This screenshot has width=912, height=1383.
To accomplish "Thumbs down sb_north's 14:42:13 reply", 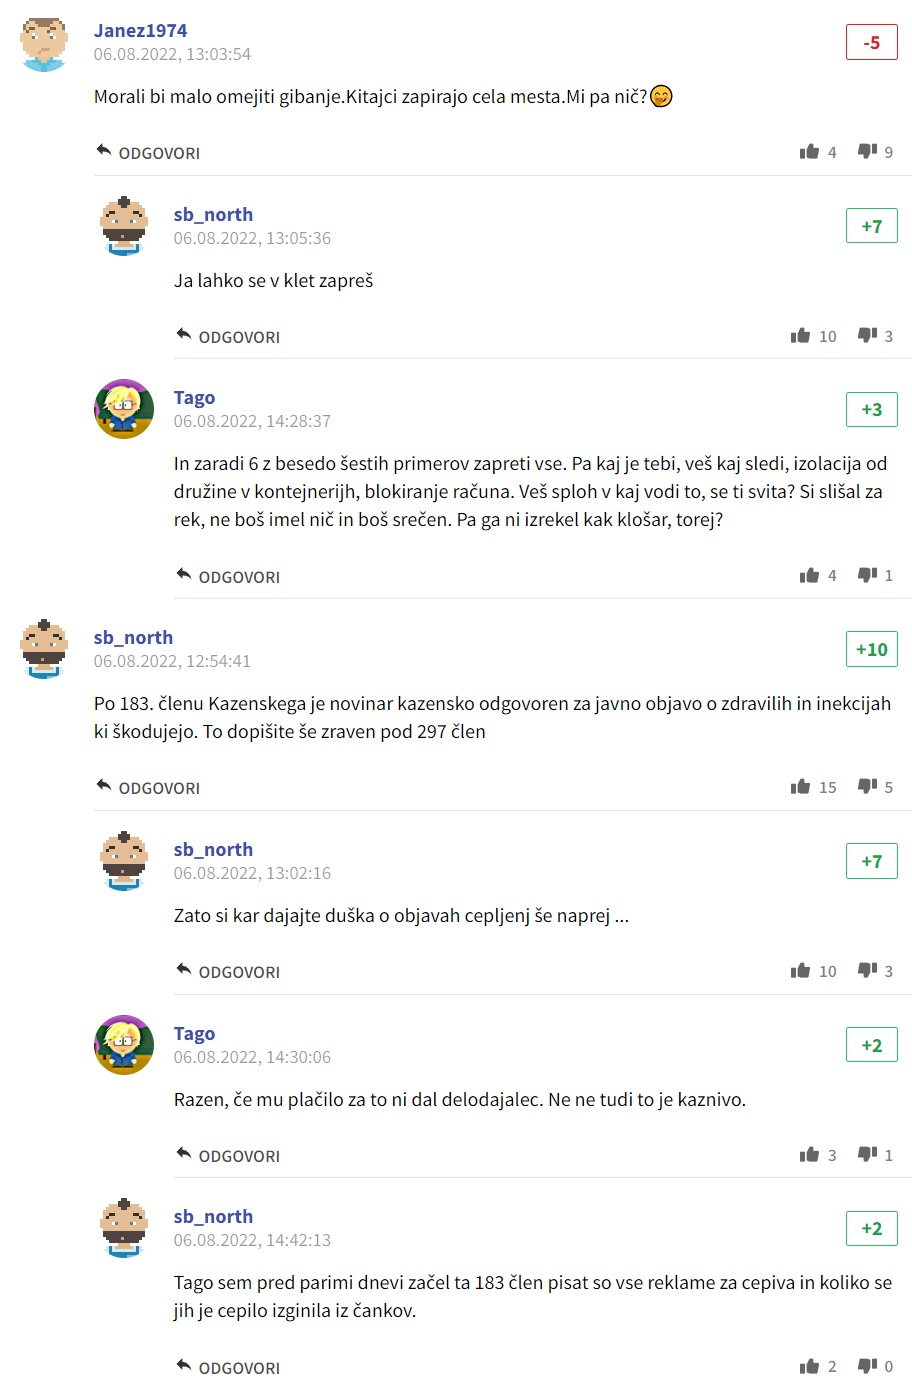I will pos(867,1366).
